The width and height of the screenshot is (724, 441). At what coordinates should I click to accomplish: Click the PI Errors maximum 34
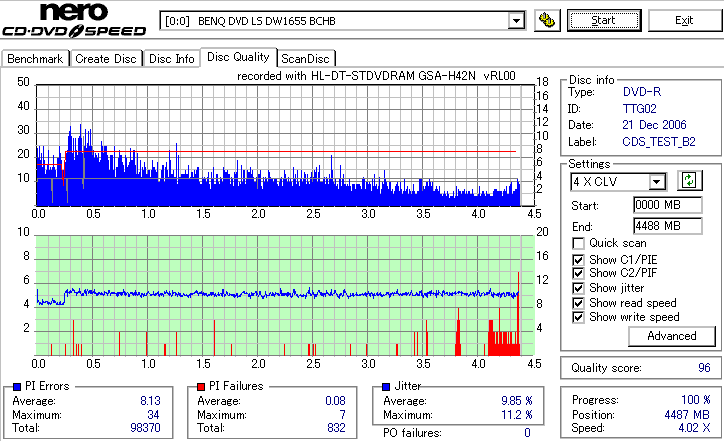coord(153,415)
